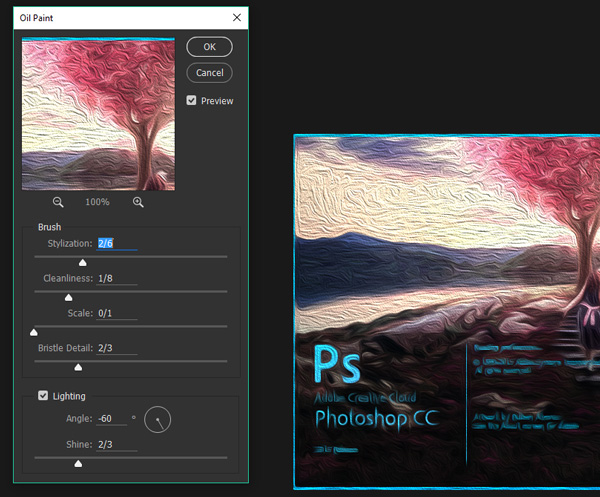
Task: Click the Bristle Detail slider handle
Action: [78, 367]
